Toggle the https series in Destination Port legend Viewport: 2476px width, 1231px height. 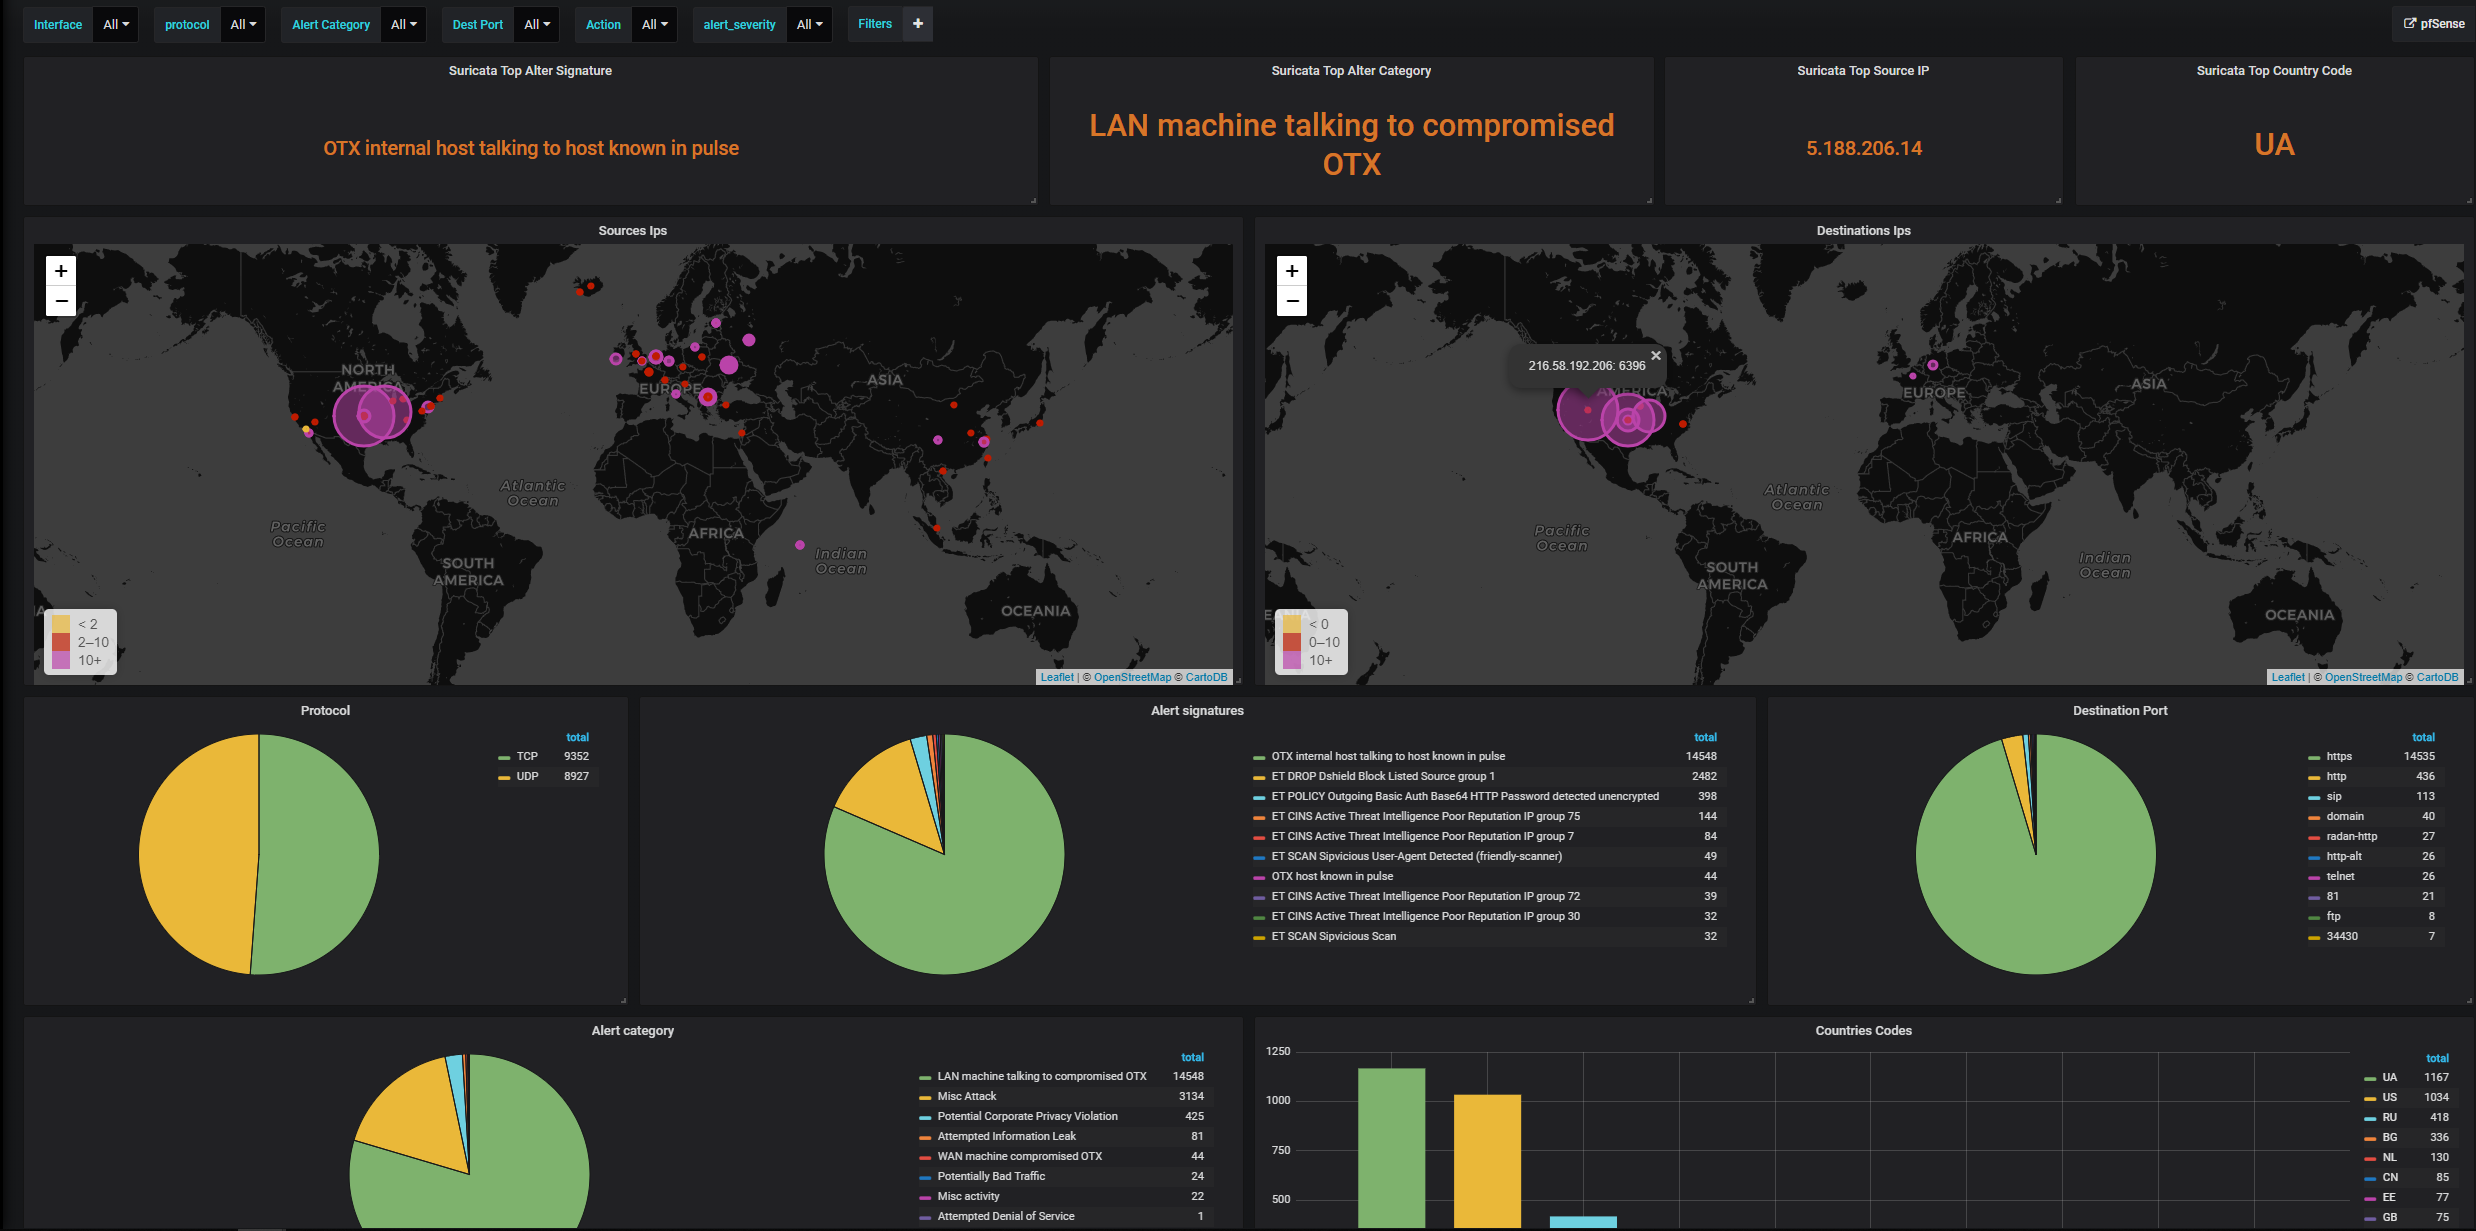click(2339, 757)
